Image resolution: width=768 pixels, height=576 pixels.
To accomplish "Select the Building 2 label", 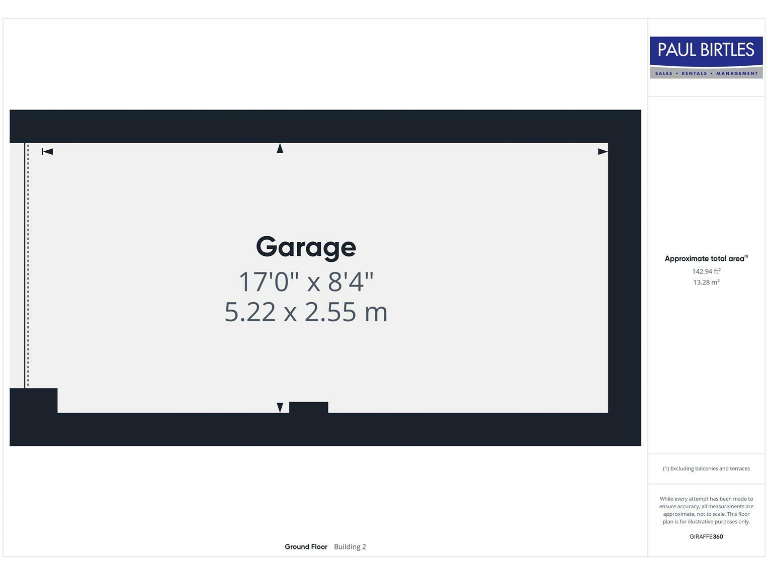I will (x=350, y=547).
